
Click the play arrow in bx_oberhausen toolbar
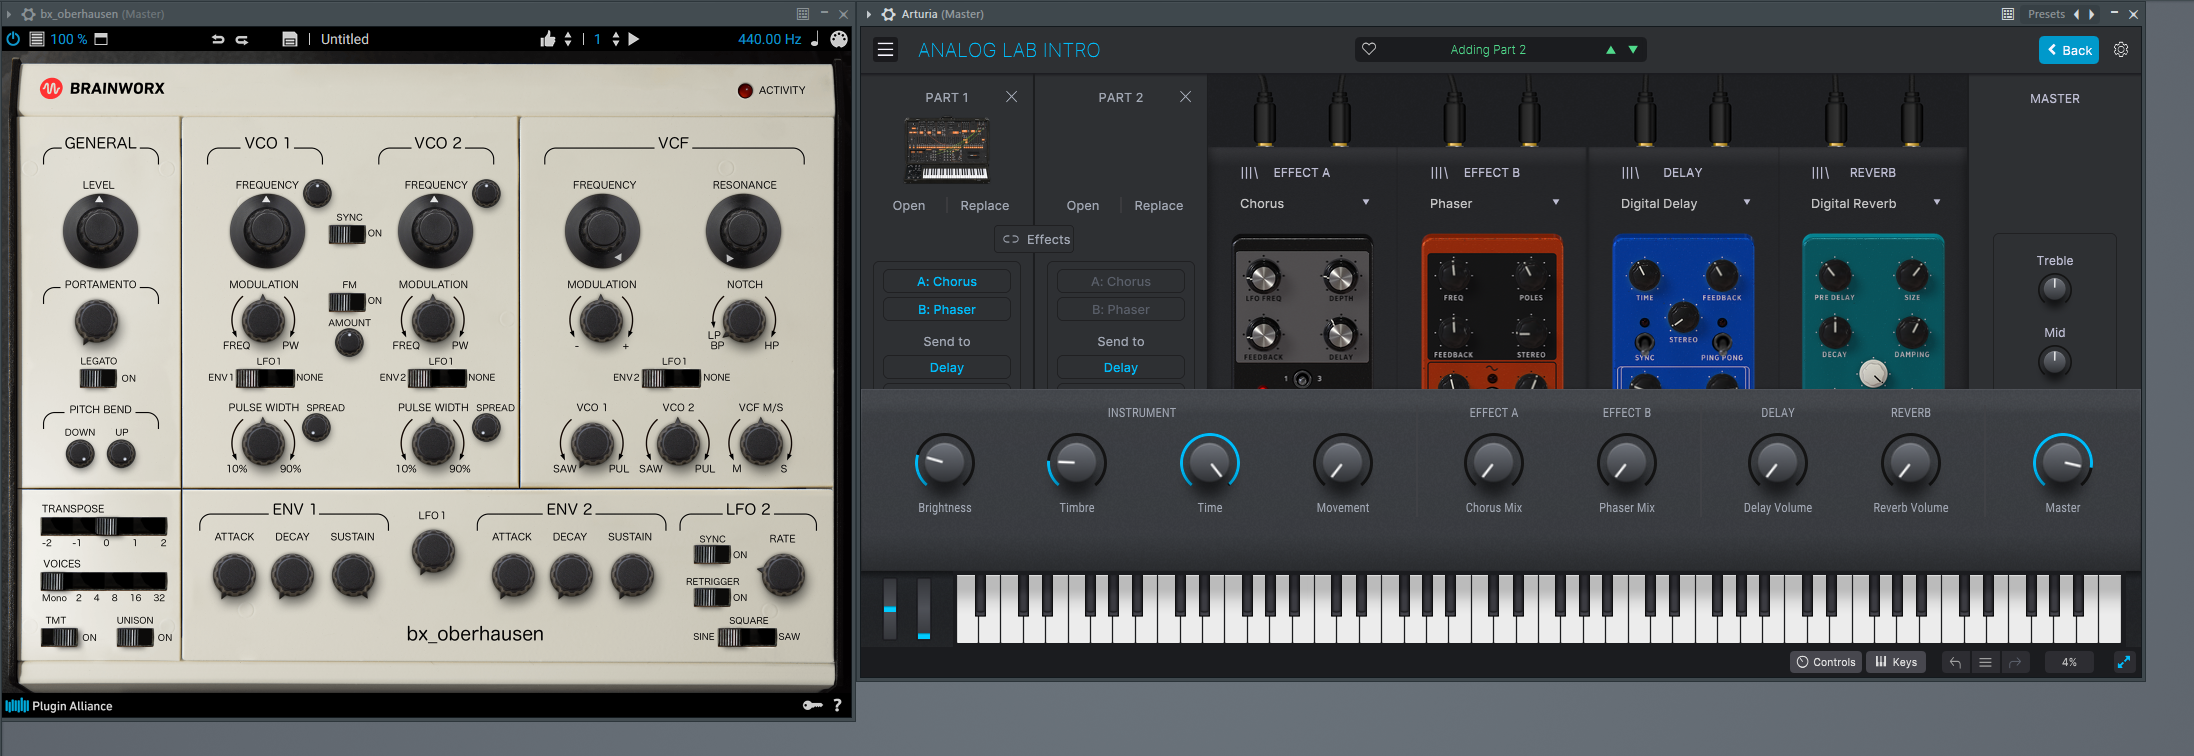[633, 39]
